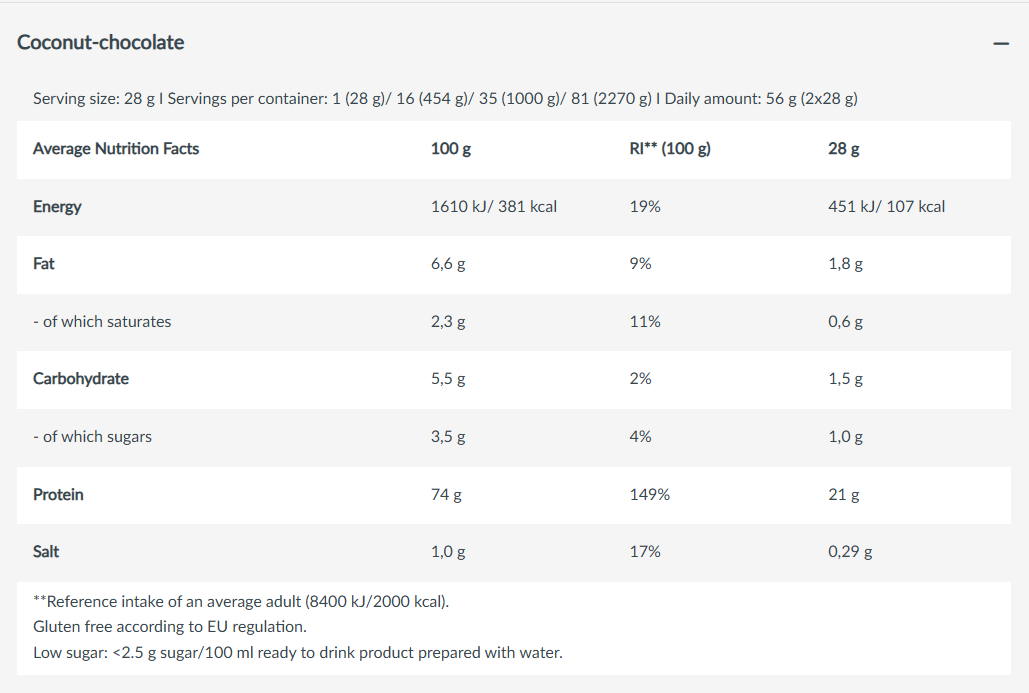Click the reference intake footnote text
This screenshot has height=693, width=1029.
pos(241,602)
